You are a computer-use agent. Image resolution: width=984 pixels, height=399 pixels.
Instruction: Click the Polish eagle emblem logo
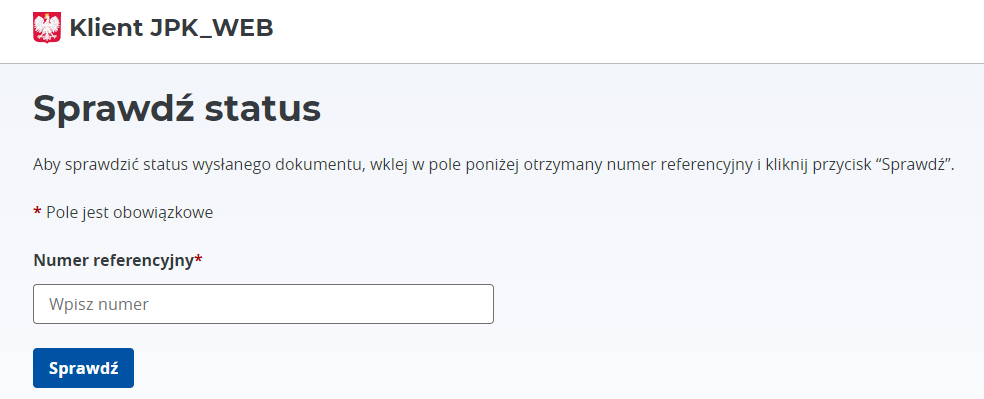pyautogui.click(x=46, y=28)
